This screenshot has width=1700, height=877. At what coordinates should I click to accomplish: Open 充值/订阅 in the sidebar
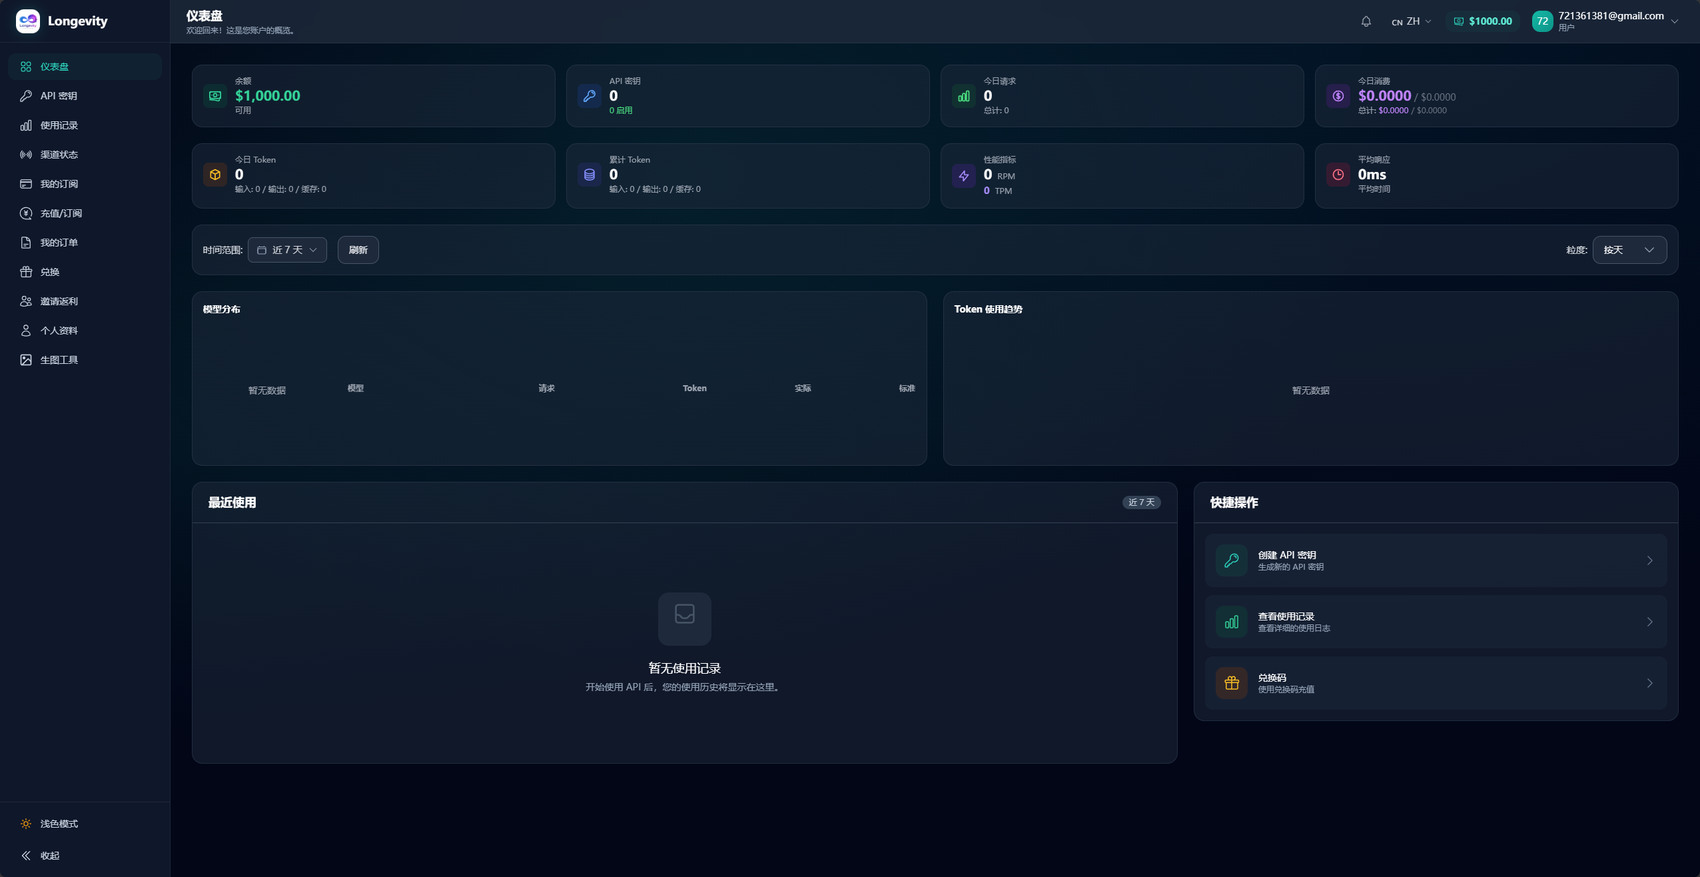coord(85,213)
